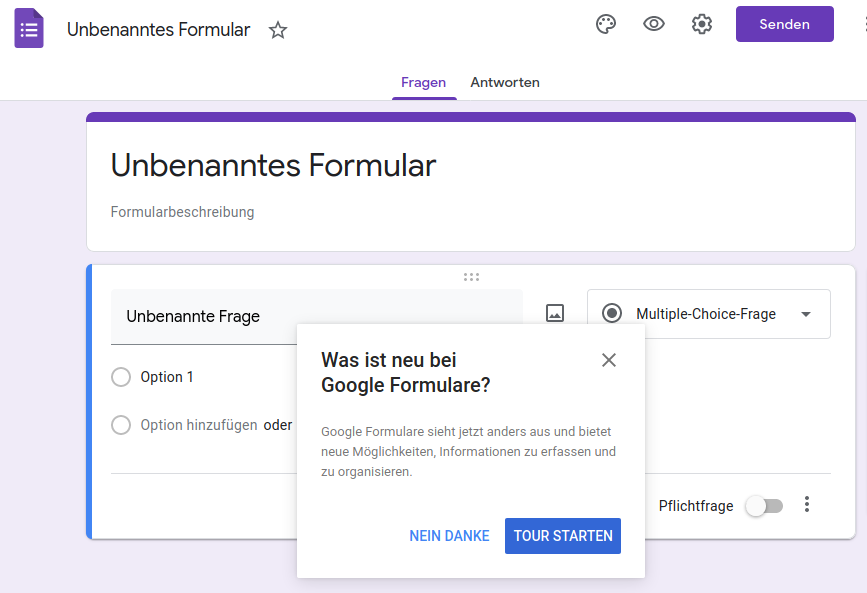Preview the form with the eye icon
This screenshot has height=593, width=867.
(x=654, y=24)
